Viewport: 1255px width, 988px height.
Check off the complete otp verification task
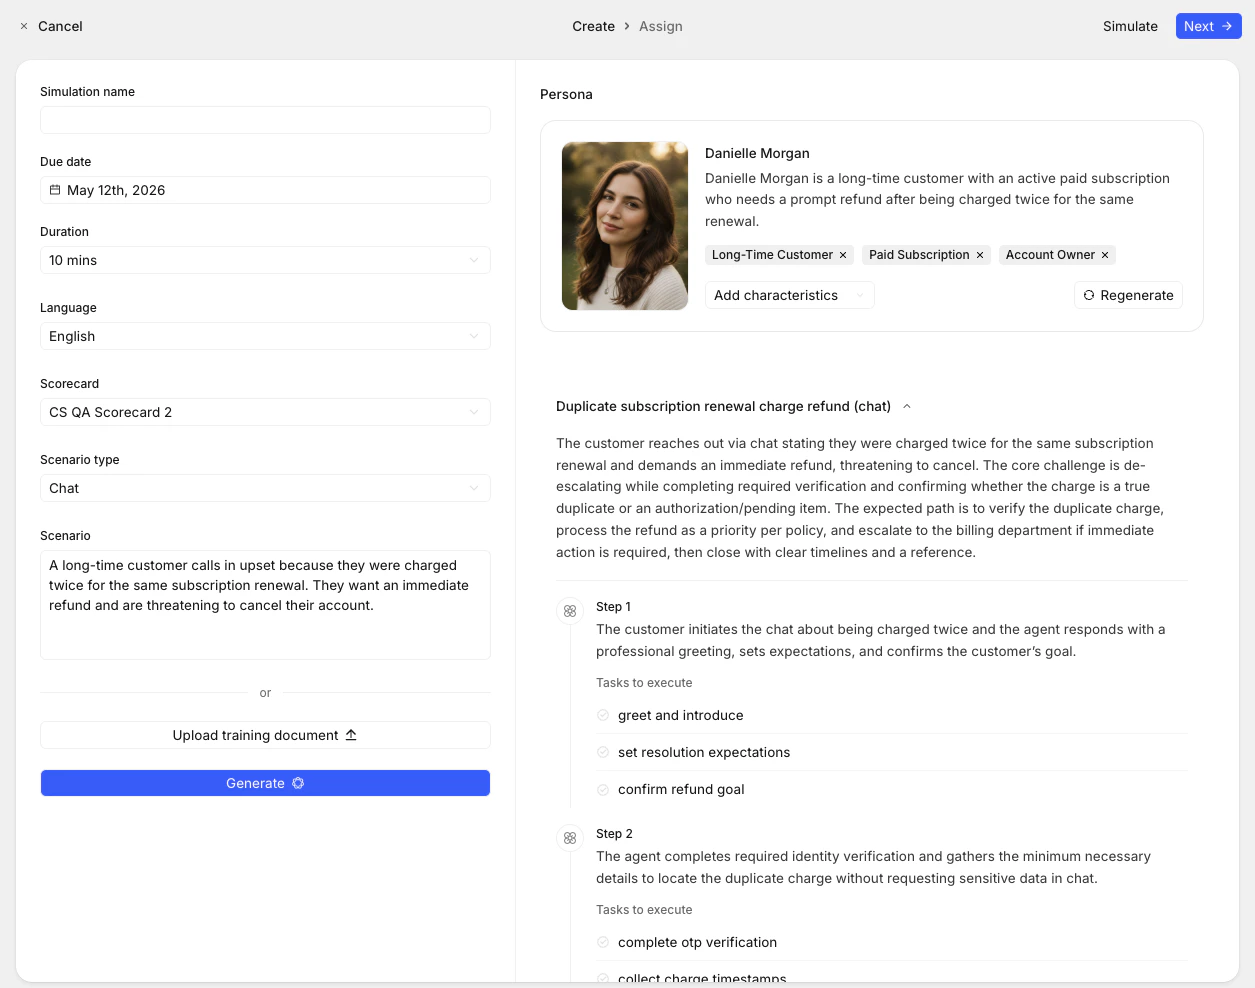tap(603, 942)
